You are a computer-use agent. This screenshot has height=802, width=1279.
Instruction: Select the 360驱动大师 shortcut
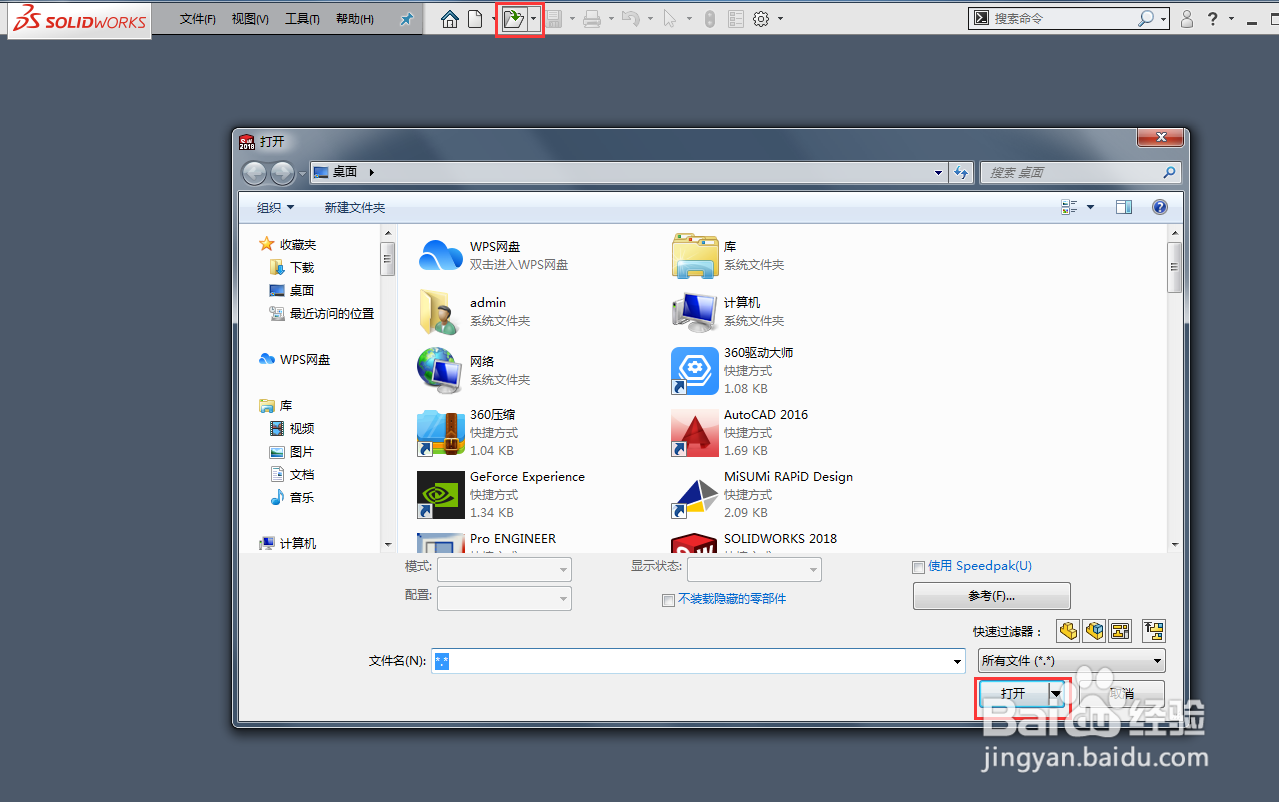coord(733,370)
